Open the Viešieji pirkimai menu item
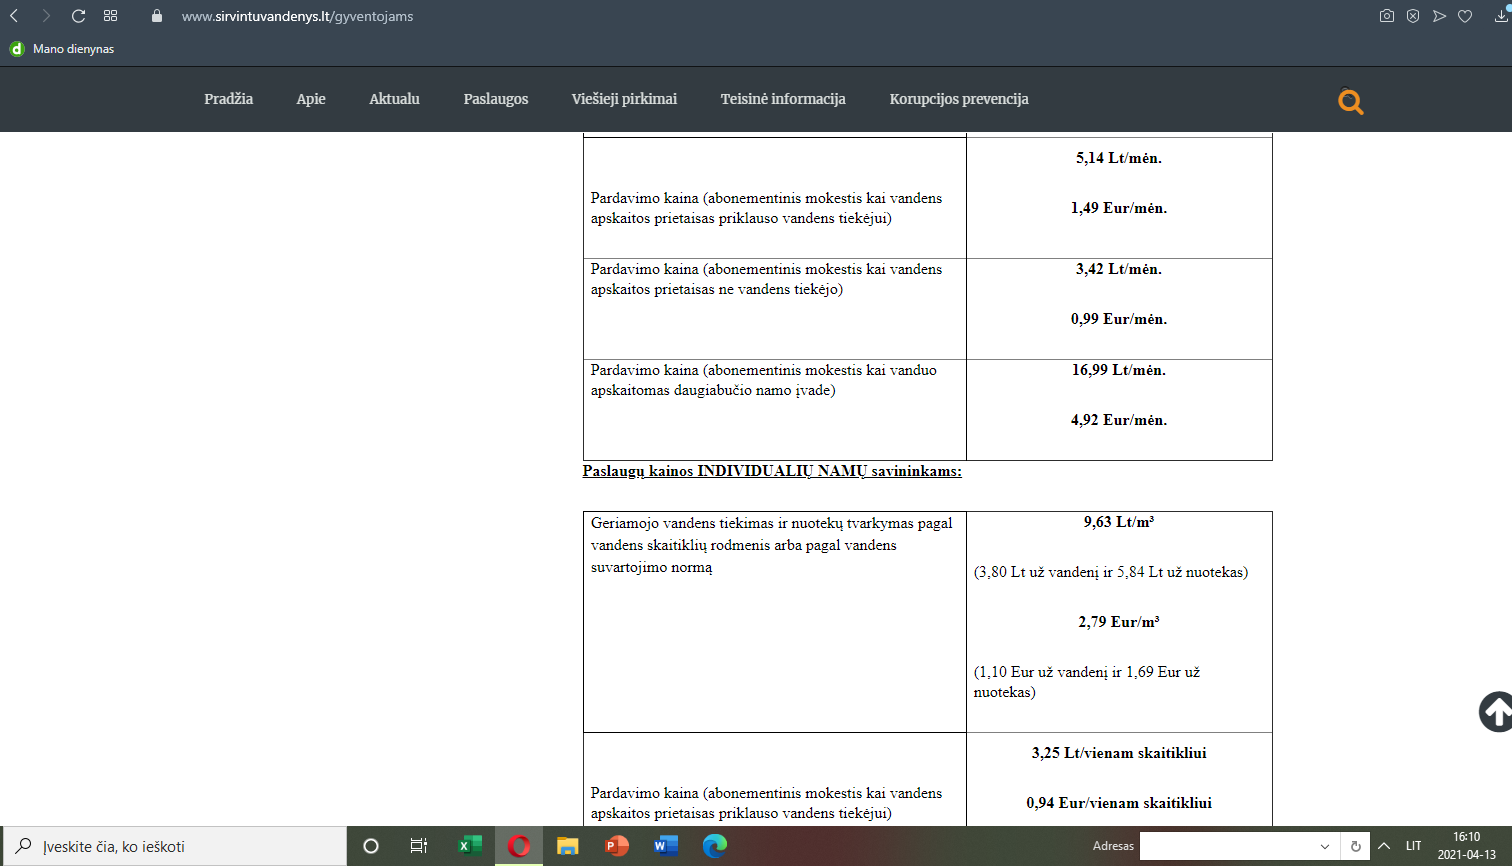The image size is (1512, 866). [624, 99]
